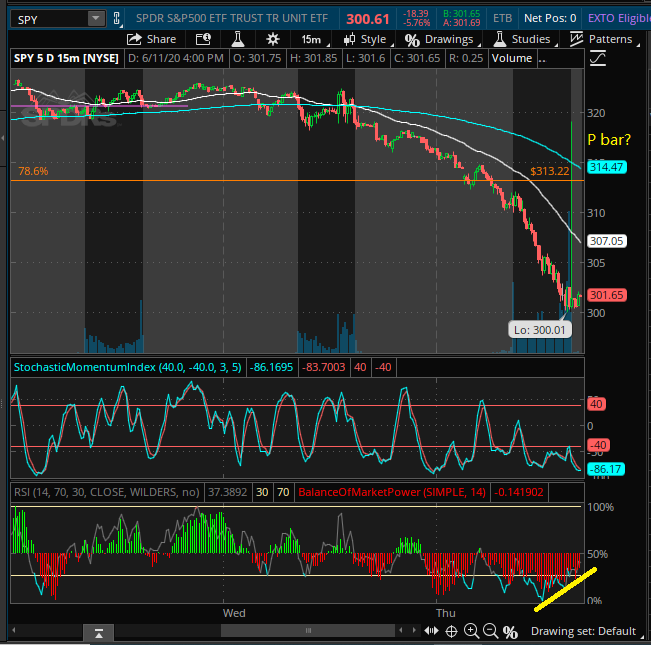Click the red 40 overbought axis bubble

[597, 404]
